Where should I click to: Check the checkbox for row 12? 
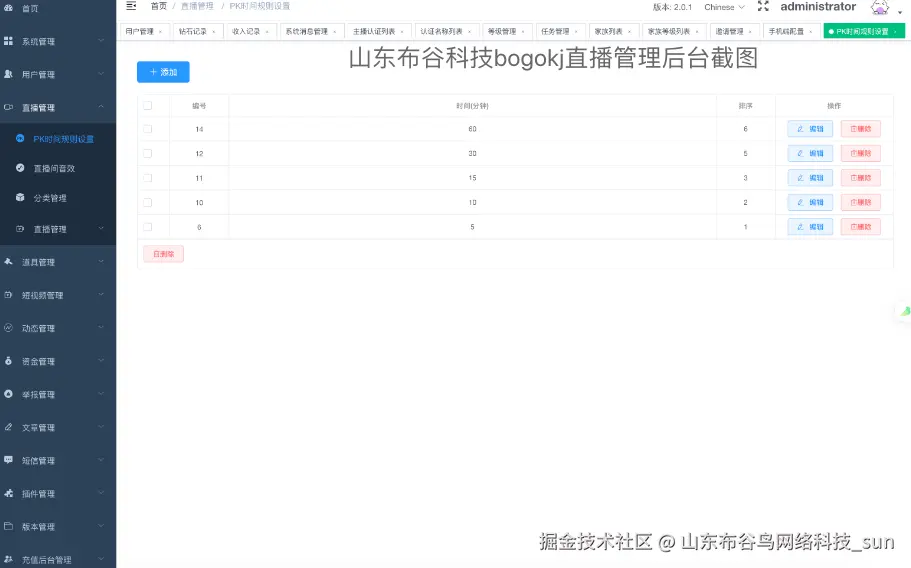point(148,153)
